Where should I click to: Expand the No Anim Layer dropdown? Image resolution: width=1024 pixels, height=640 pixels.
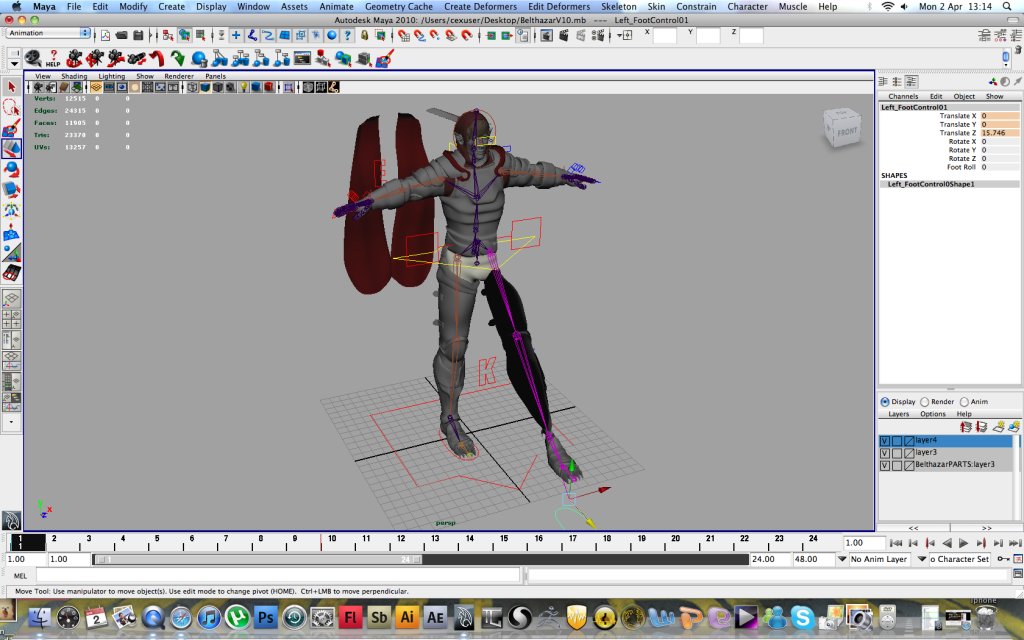(x=840, y=559)
